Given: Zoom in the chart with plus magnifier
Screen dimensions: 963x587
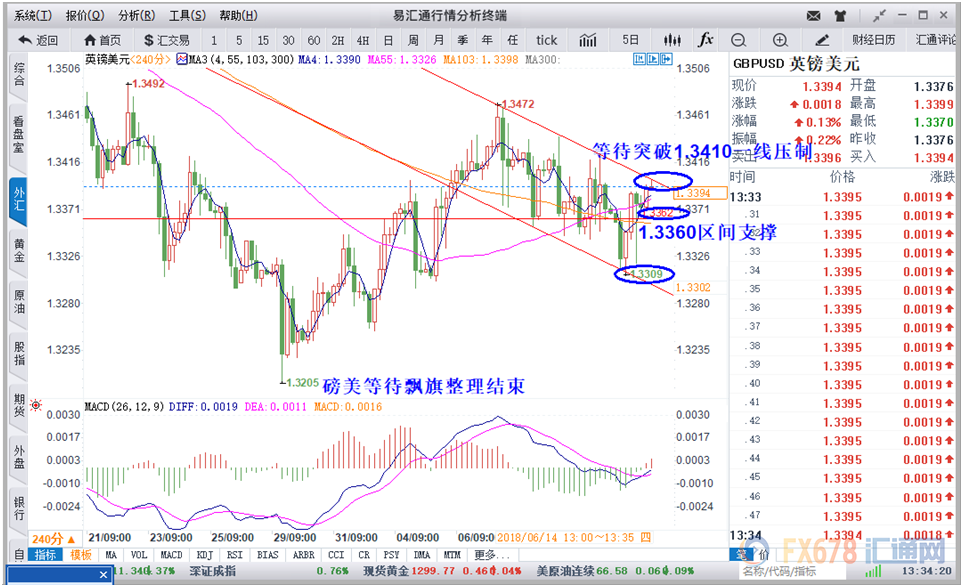Looking at the screenshot, I should (x=780, y=40).
